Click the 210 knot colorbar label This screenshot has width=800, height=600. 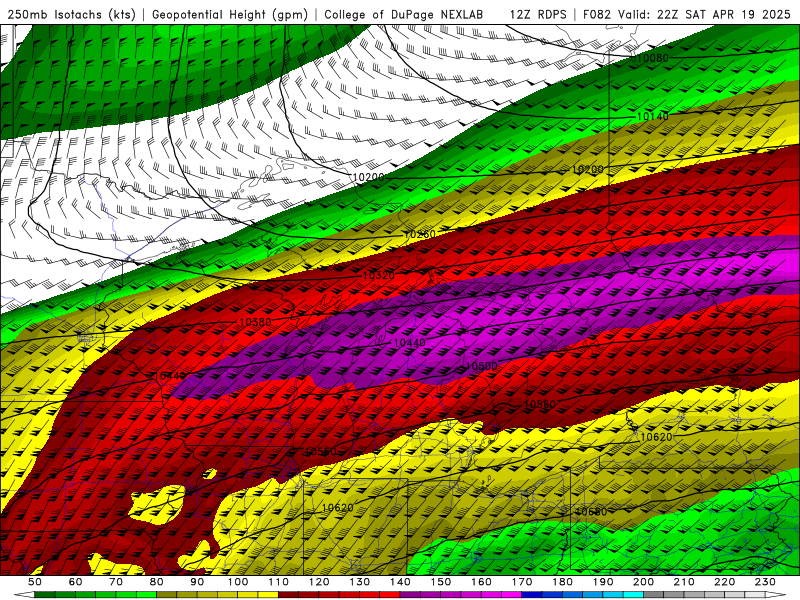pyautogui.click(x=684, y=582)
